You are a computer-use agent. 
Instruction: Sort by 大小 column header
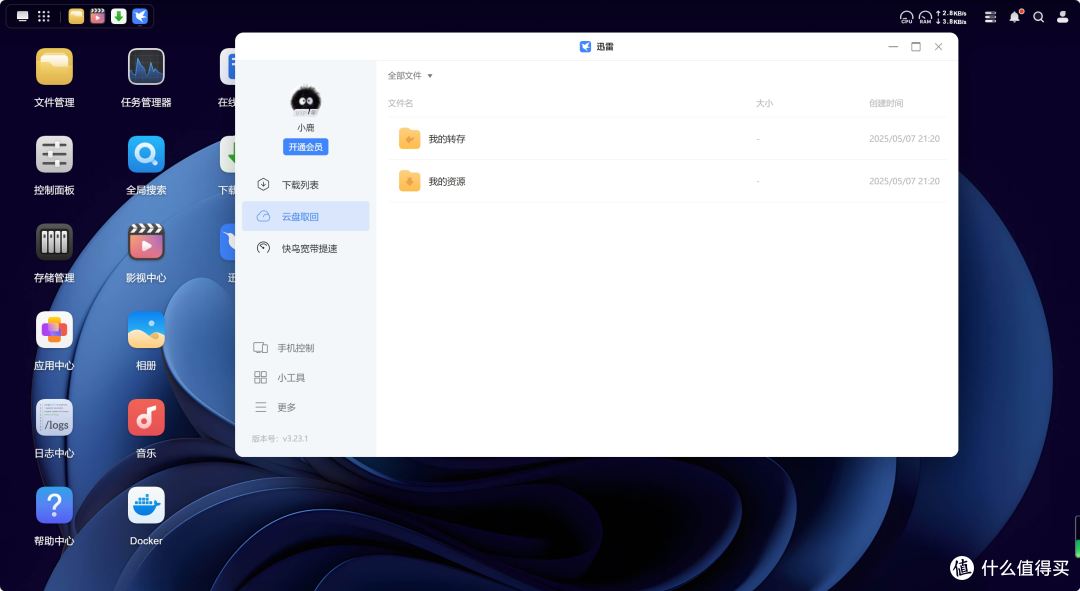764,103
